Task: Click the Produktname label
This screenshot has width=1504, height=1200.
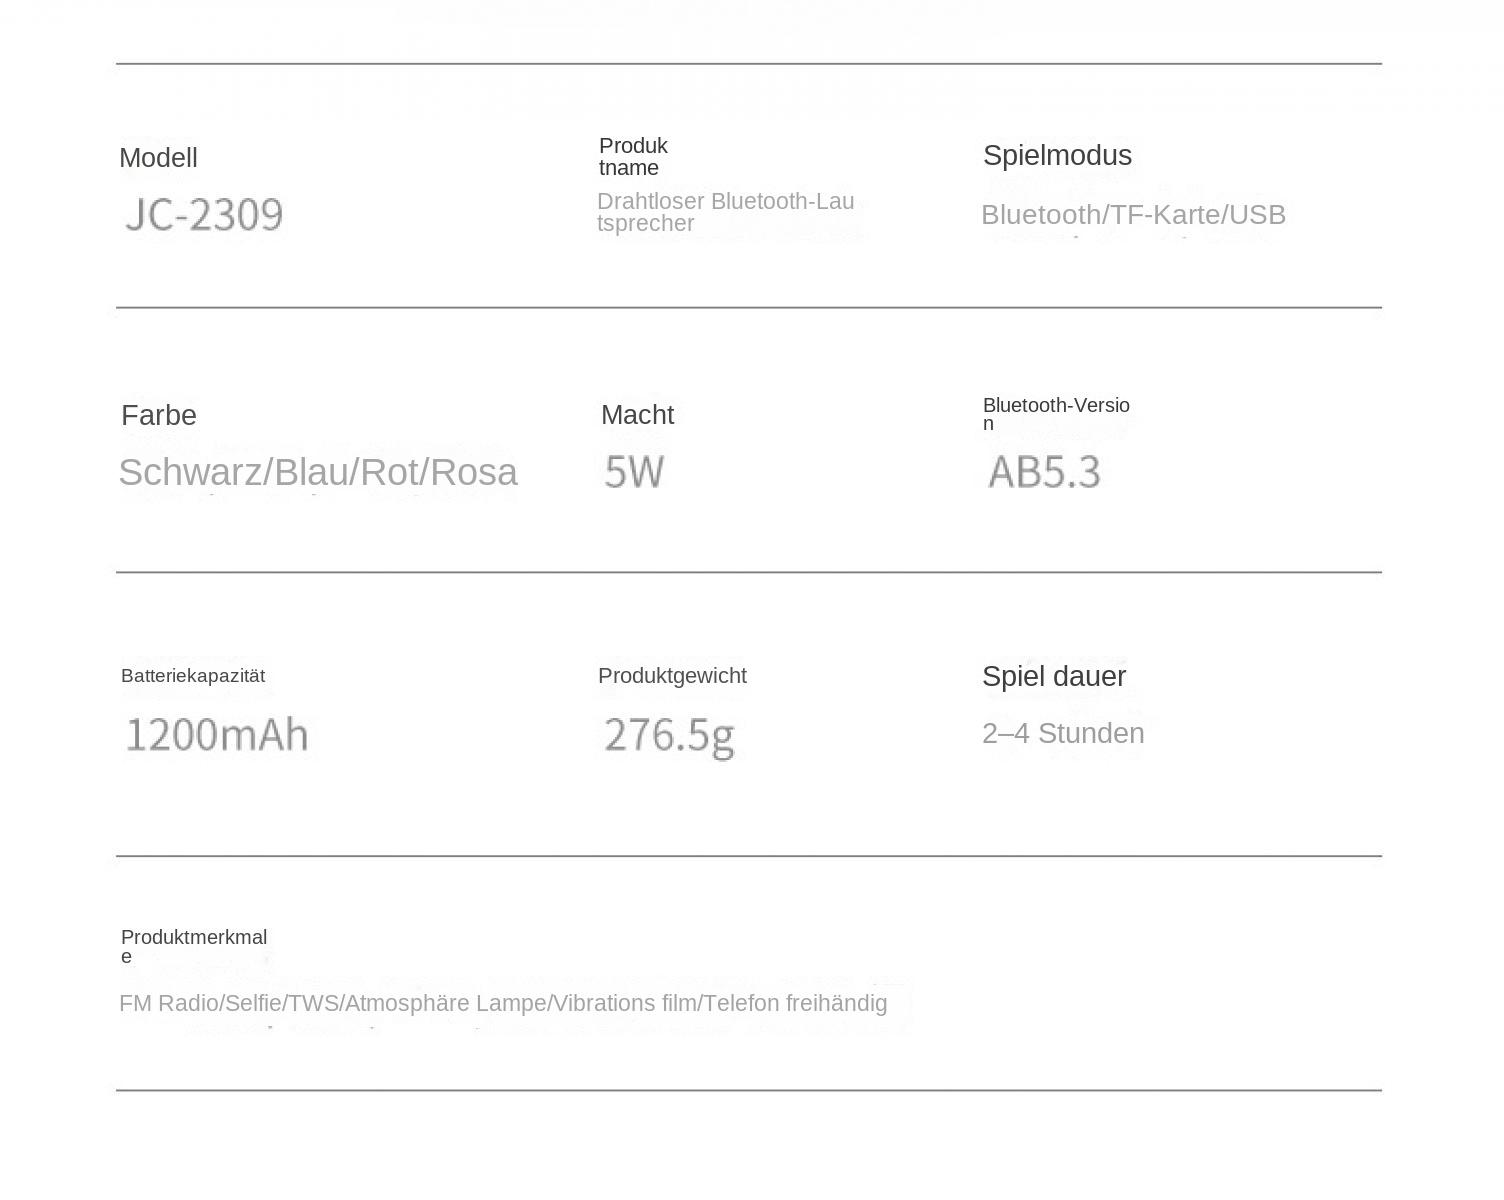Action: point(633,157)
